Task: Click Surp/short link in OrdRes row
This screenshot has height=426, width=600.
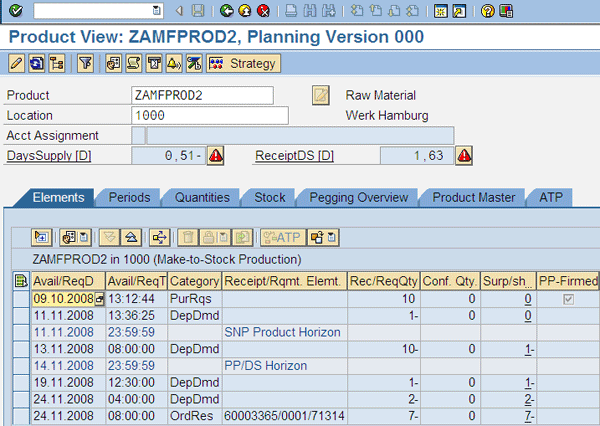Action: tap(530, 415)
